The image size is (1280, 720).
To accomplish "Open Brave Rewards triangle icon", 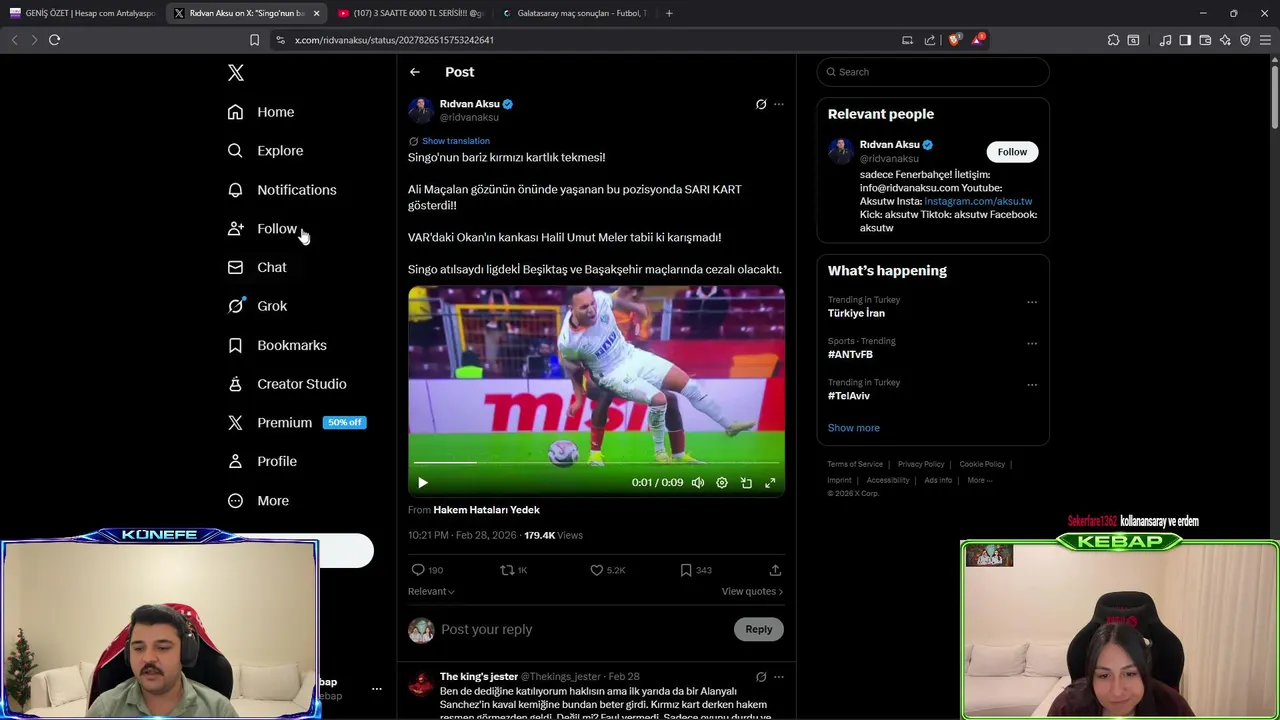I will coord(978,40).
